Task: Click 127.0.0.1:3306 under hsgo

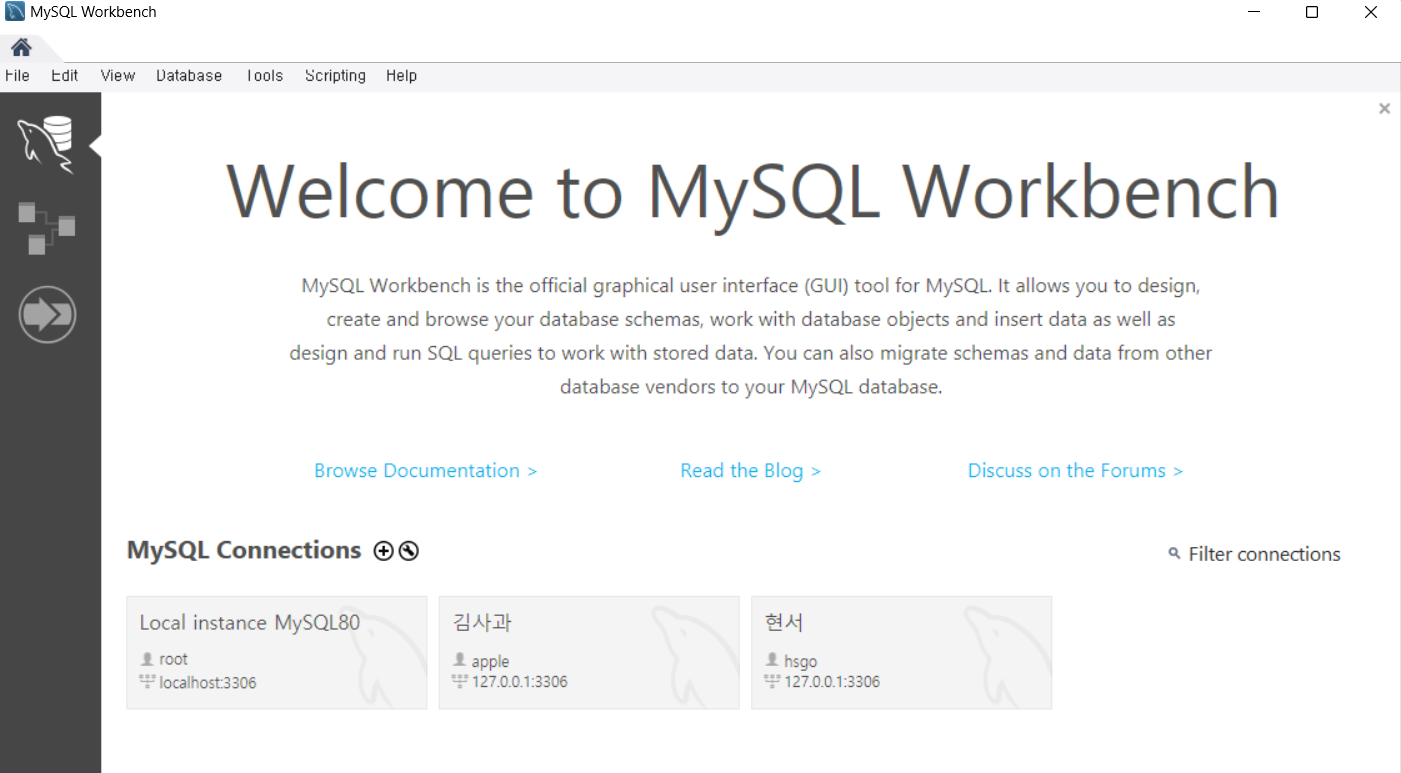Action: [832, 682]
